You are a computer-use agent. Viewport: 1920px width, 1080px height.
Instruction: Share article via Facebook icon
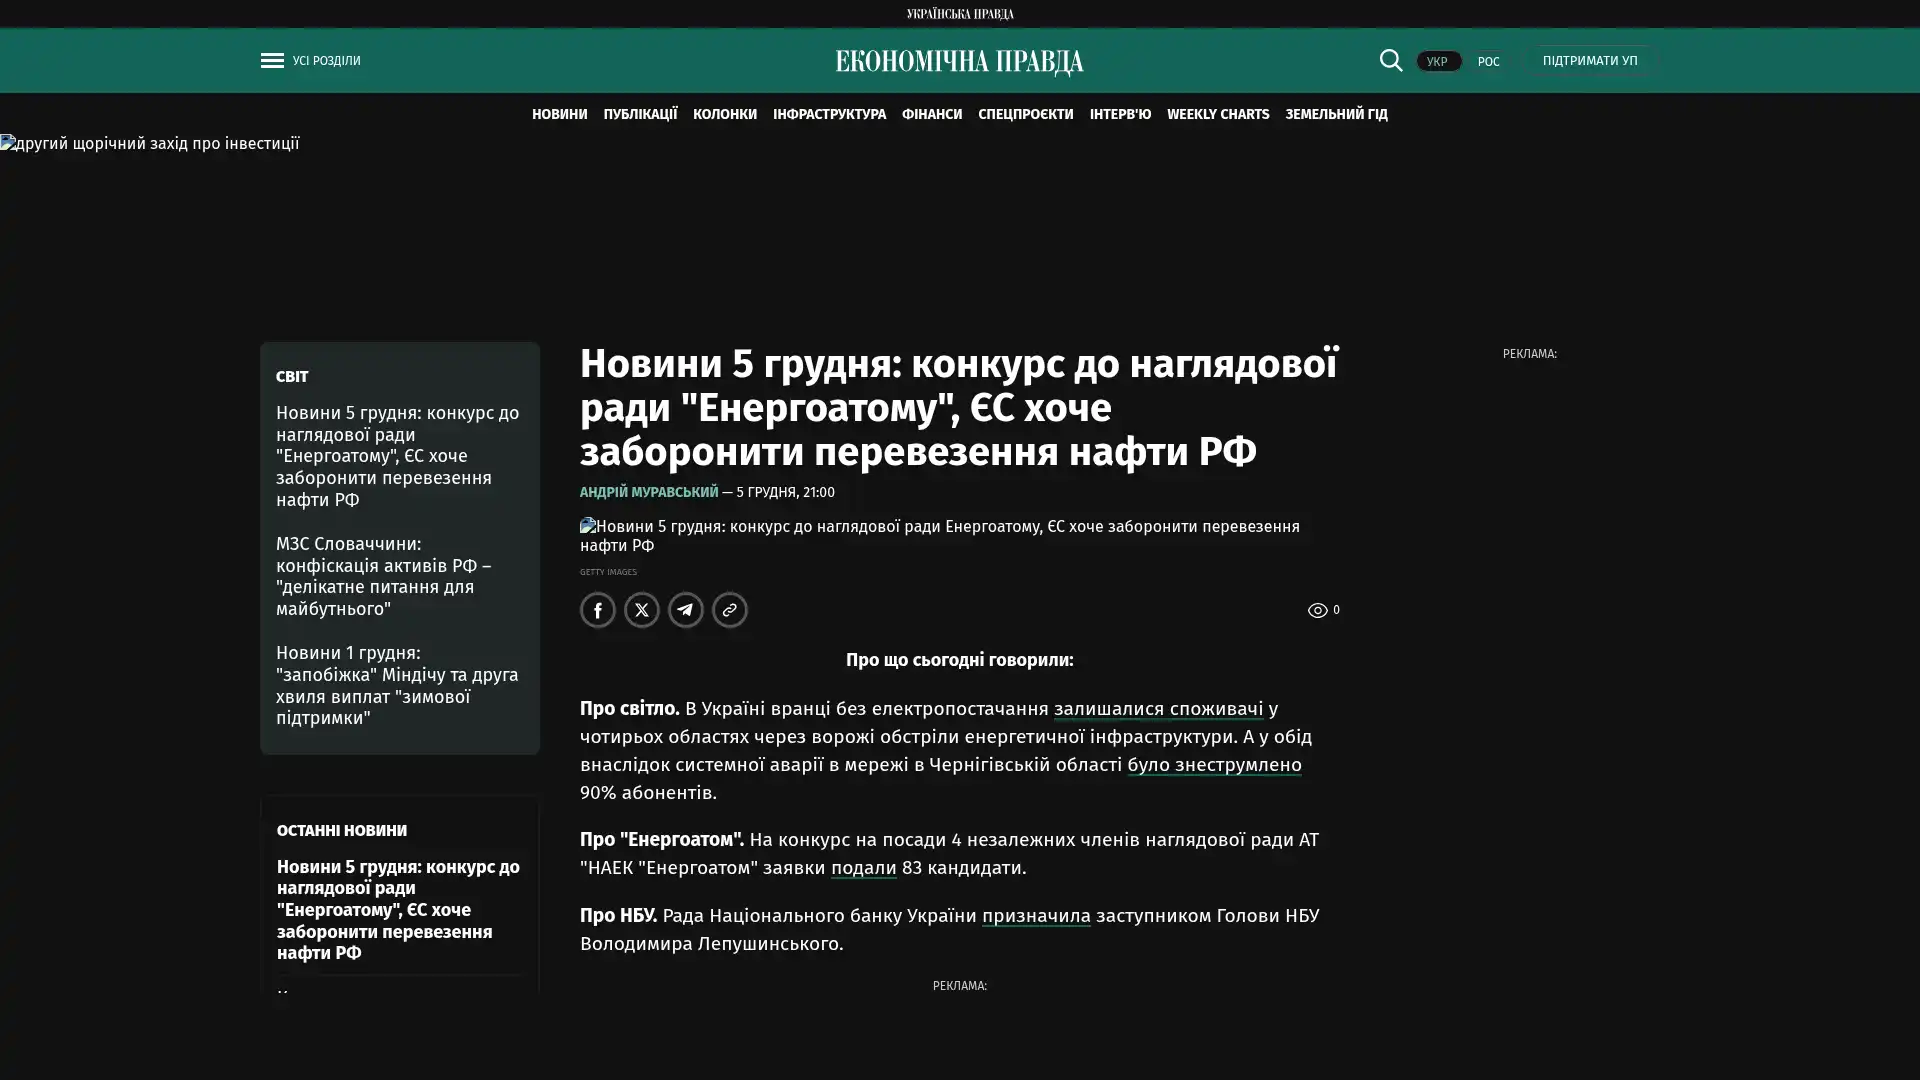[x=598, y=610]
